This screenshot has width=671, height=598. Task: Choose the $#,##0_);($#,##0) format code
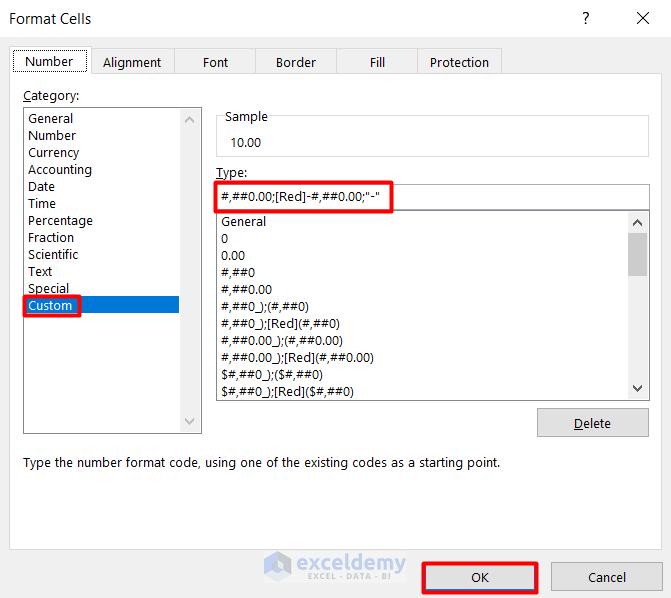[x=422, y=375]
